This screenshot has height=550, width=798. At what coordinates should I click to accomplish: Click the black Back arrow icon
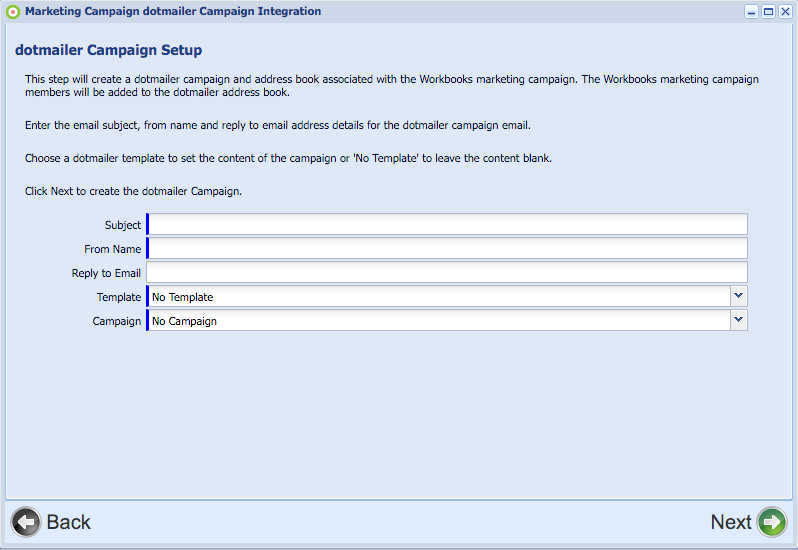pyautogui.click(x=26, y=522)
